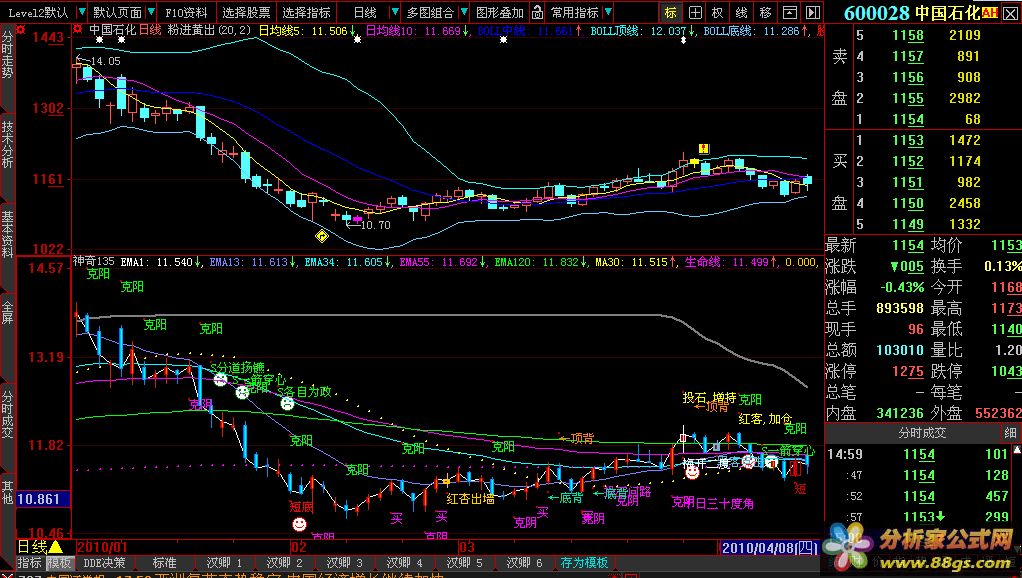Click the F10资料 button
1022x578 pixels.
(185, 13)
